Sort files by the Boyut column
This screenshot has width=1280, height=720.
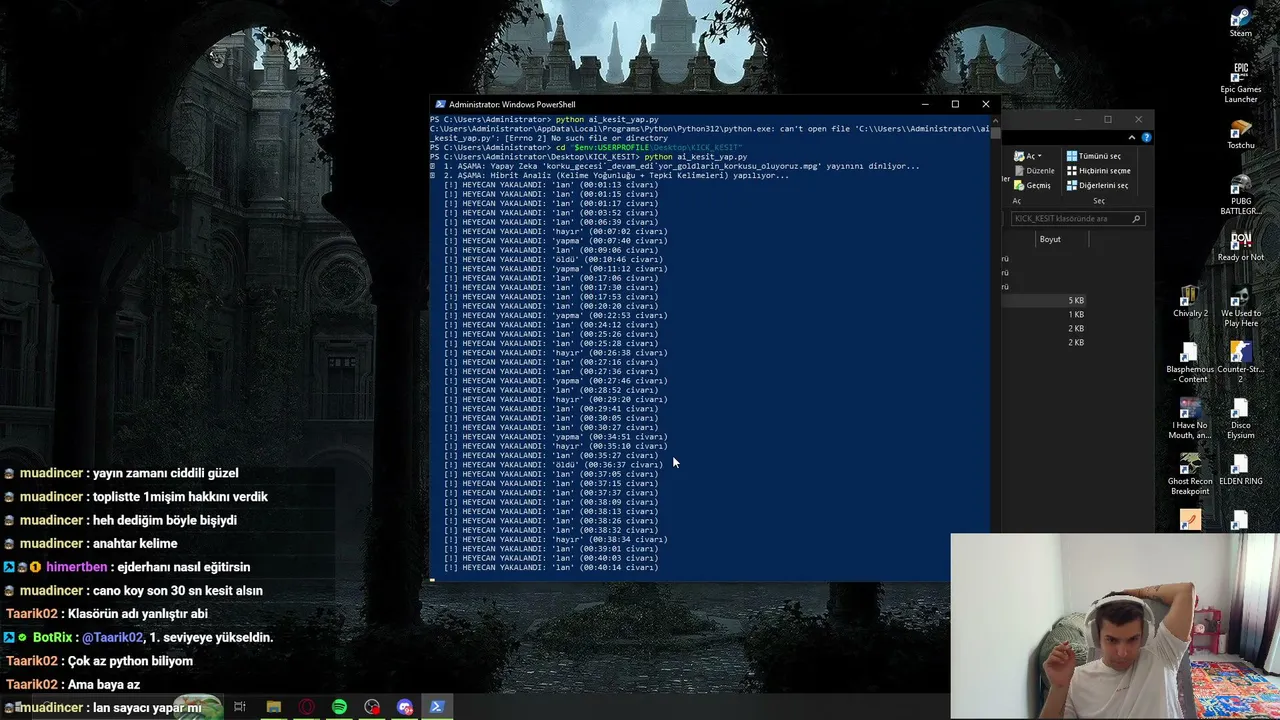click(x=1050, y=239)
